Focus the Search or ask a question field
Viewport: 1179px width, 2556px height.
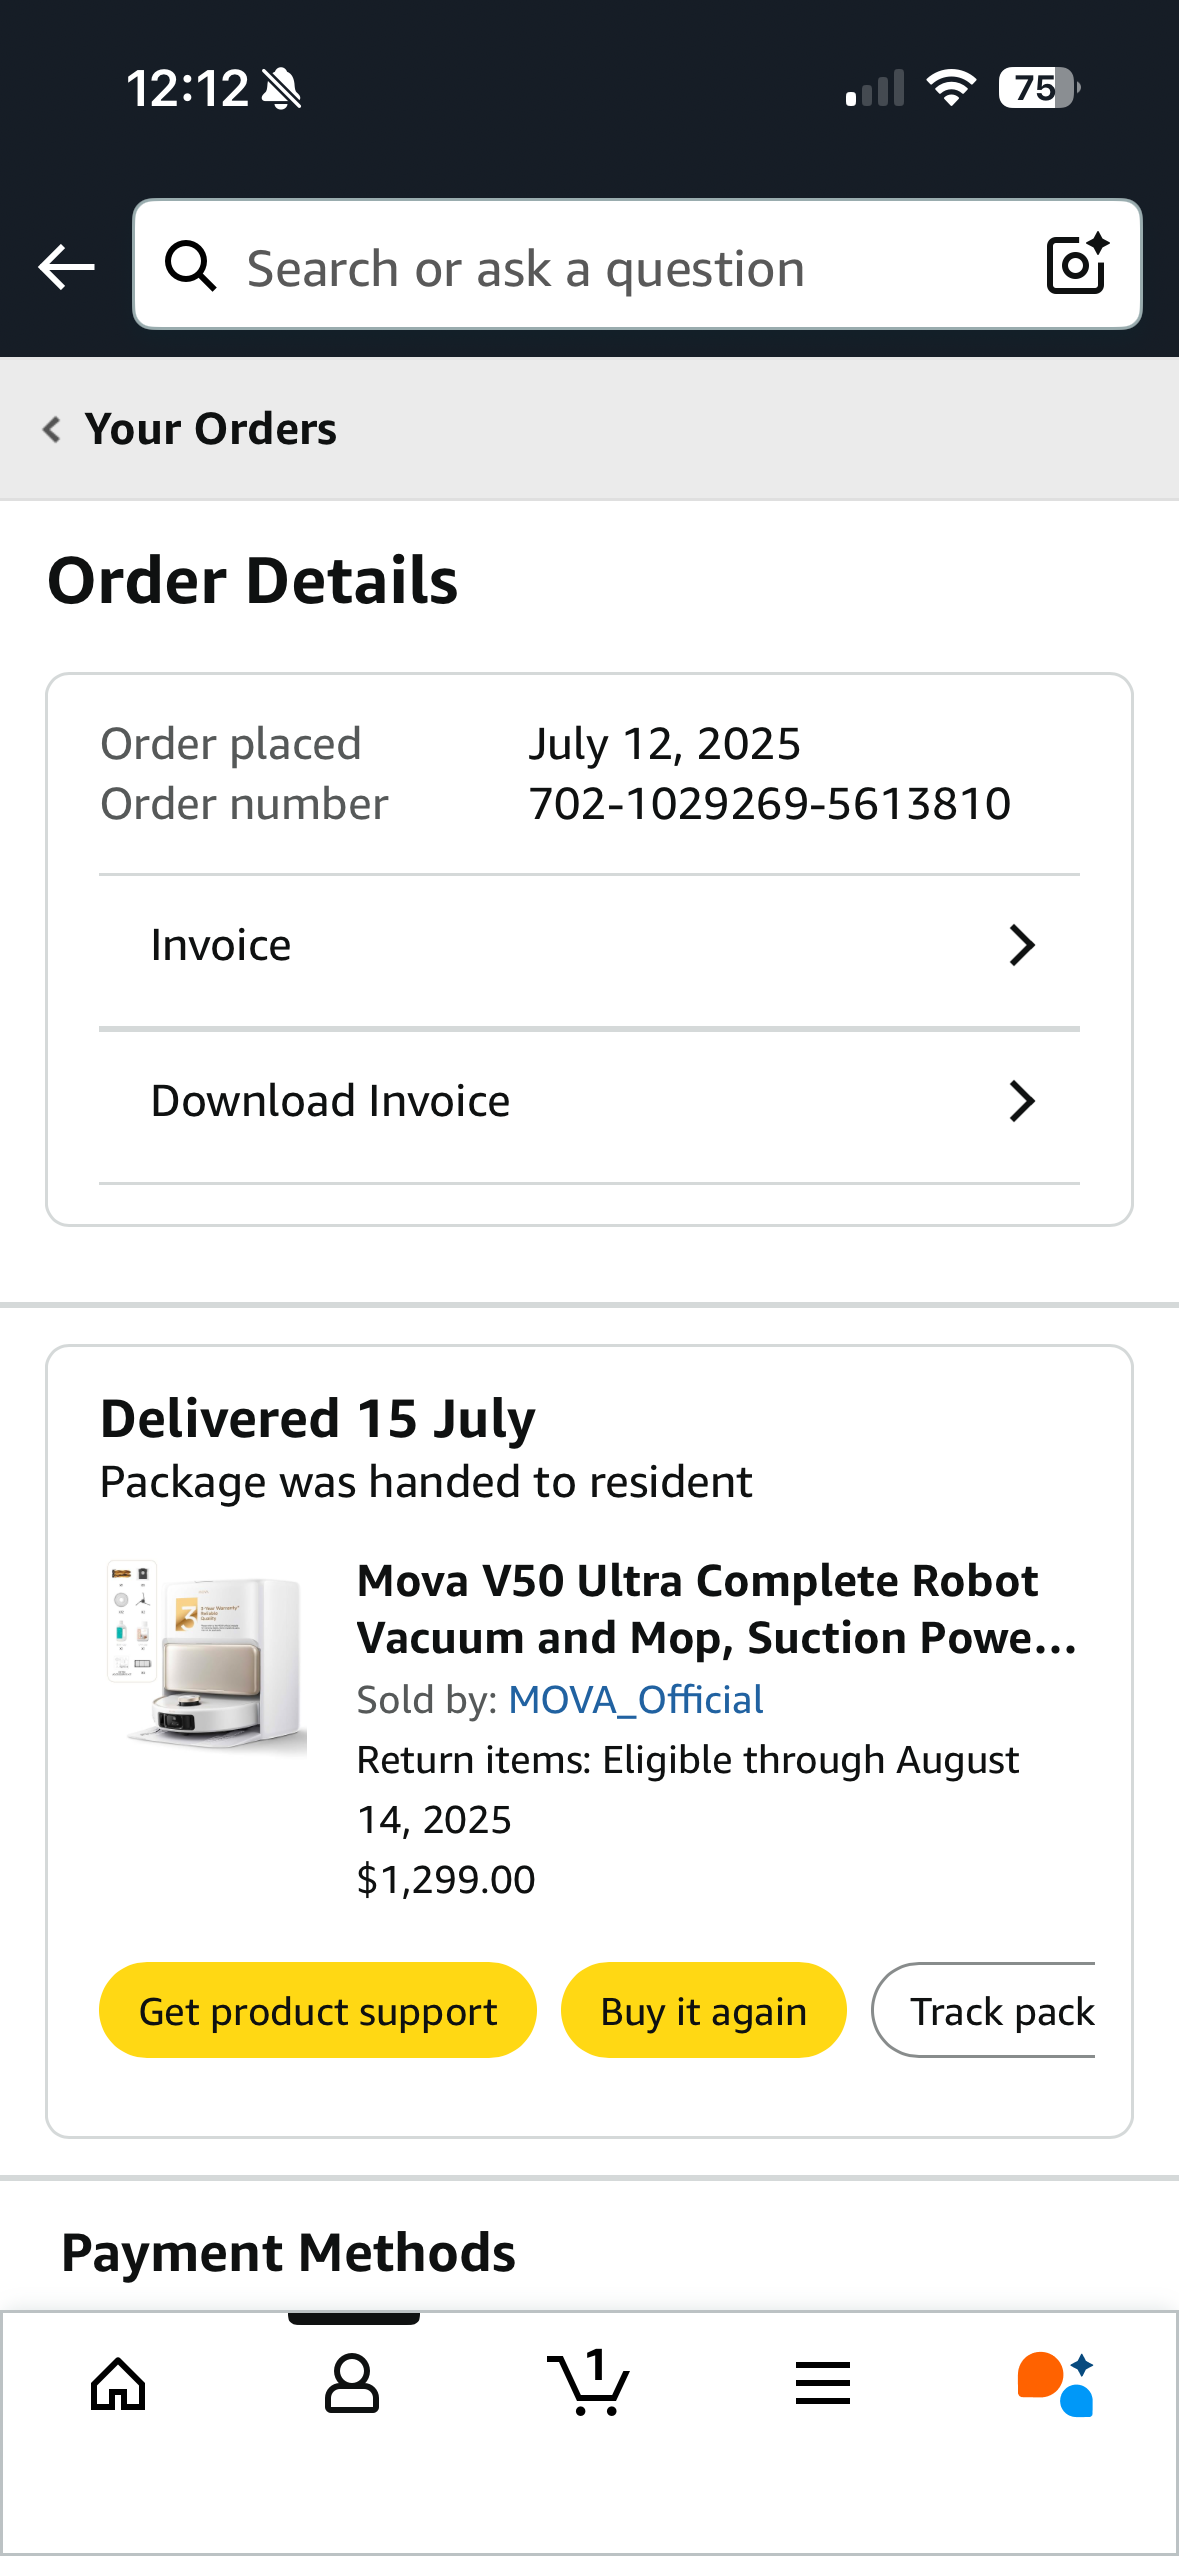[620, 269]
